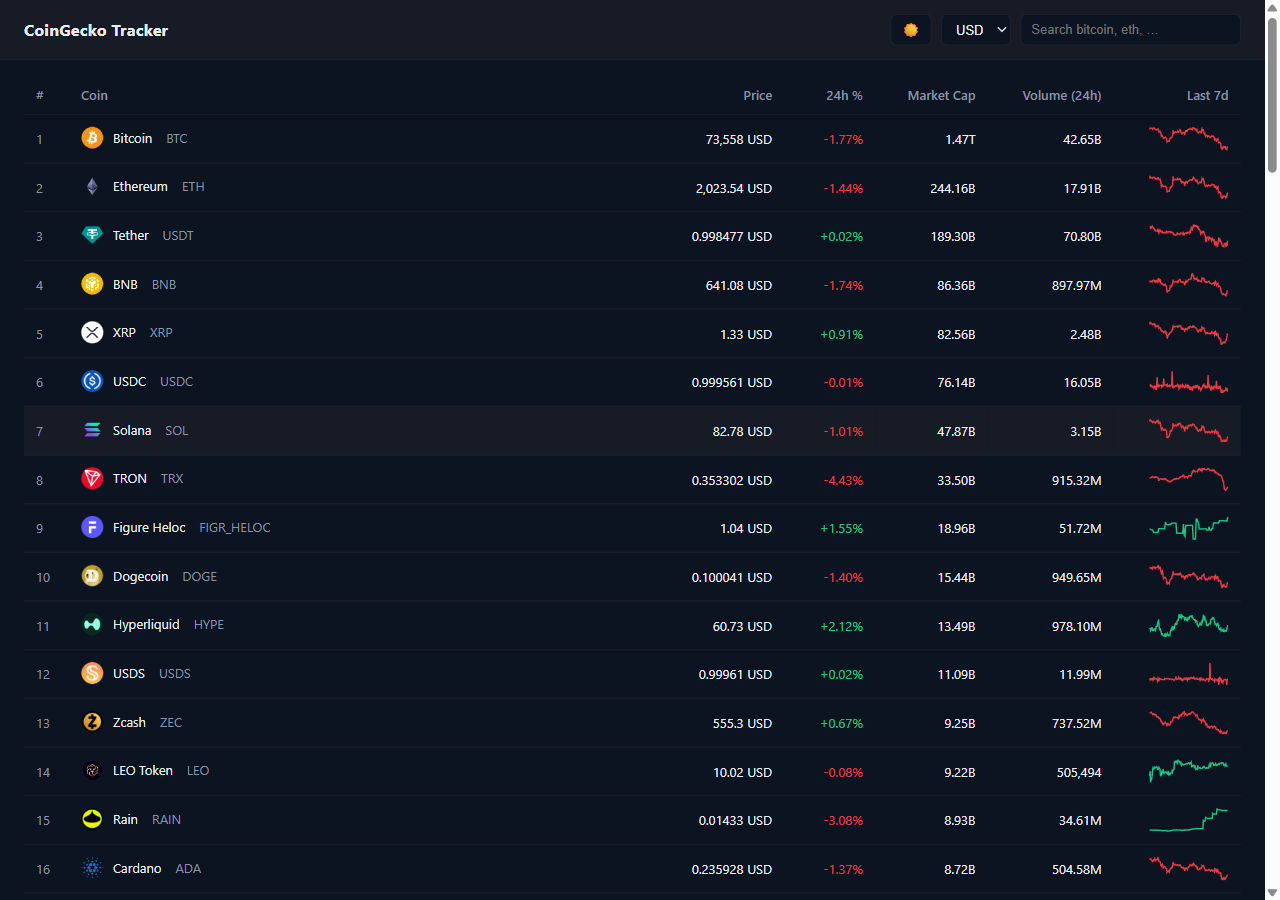Sort by the Volume (24h) column header
Image resolution: width=1280 pixels, height=900 pixels.
point(1062,95)
